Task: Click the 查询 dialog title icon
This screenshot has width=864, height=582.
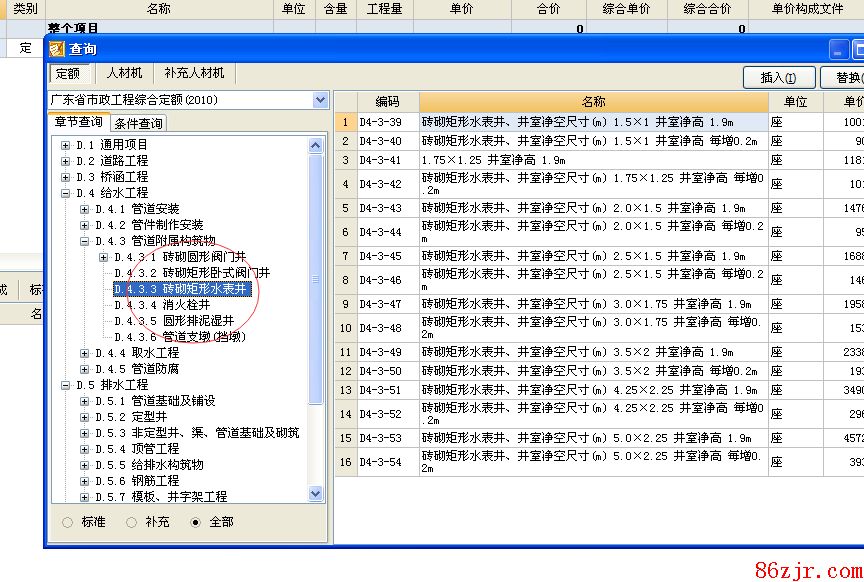Action: click(x=57, y=49)
